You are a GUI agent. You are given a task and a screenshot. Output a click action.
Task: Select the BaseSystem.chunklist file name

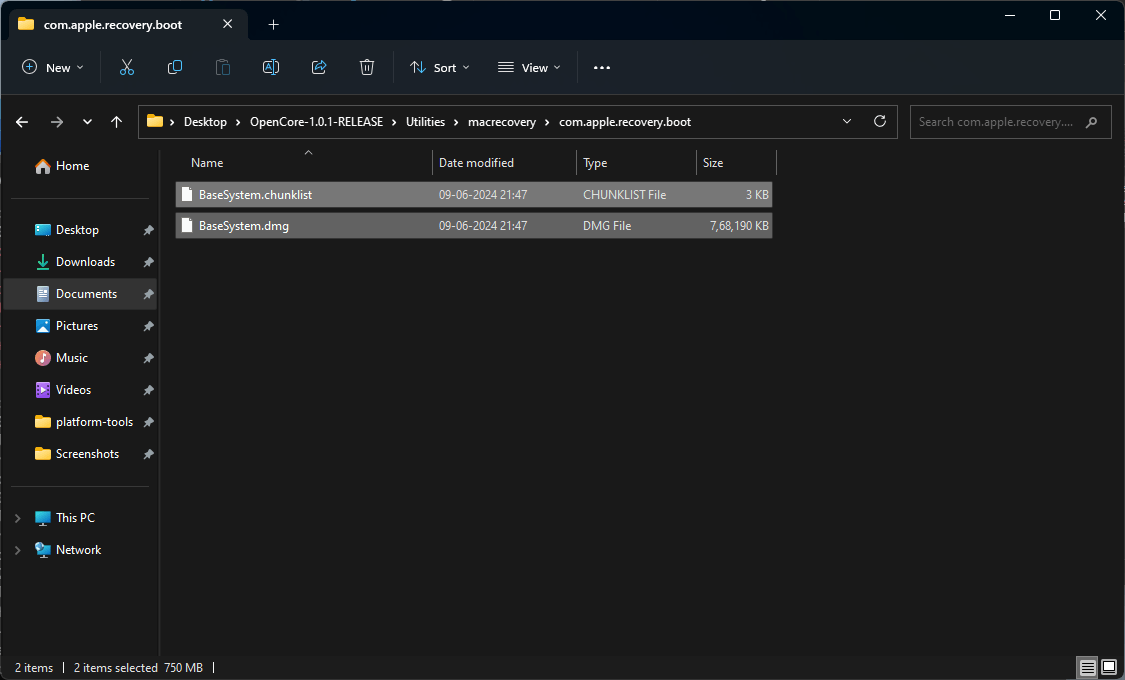pos(255,194)
